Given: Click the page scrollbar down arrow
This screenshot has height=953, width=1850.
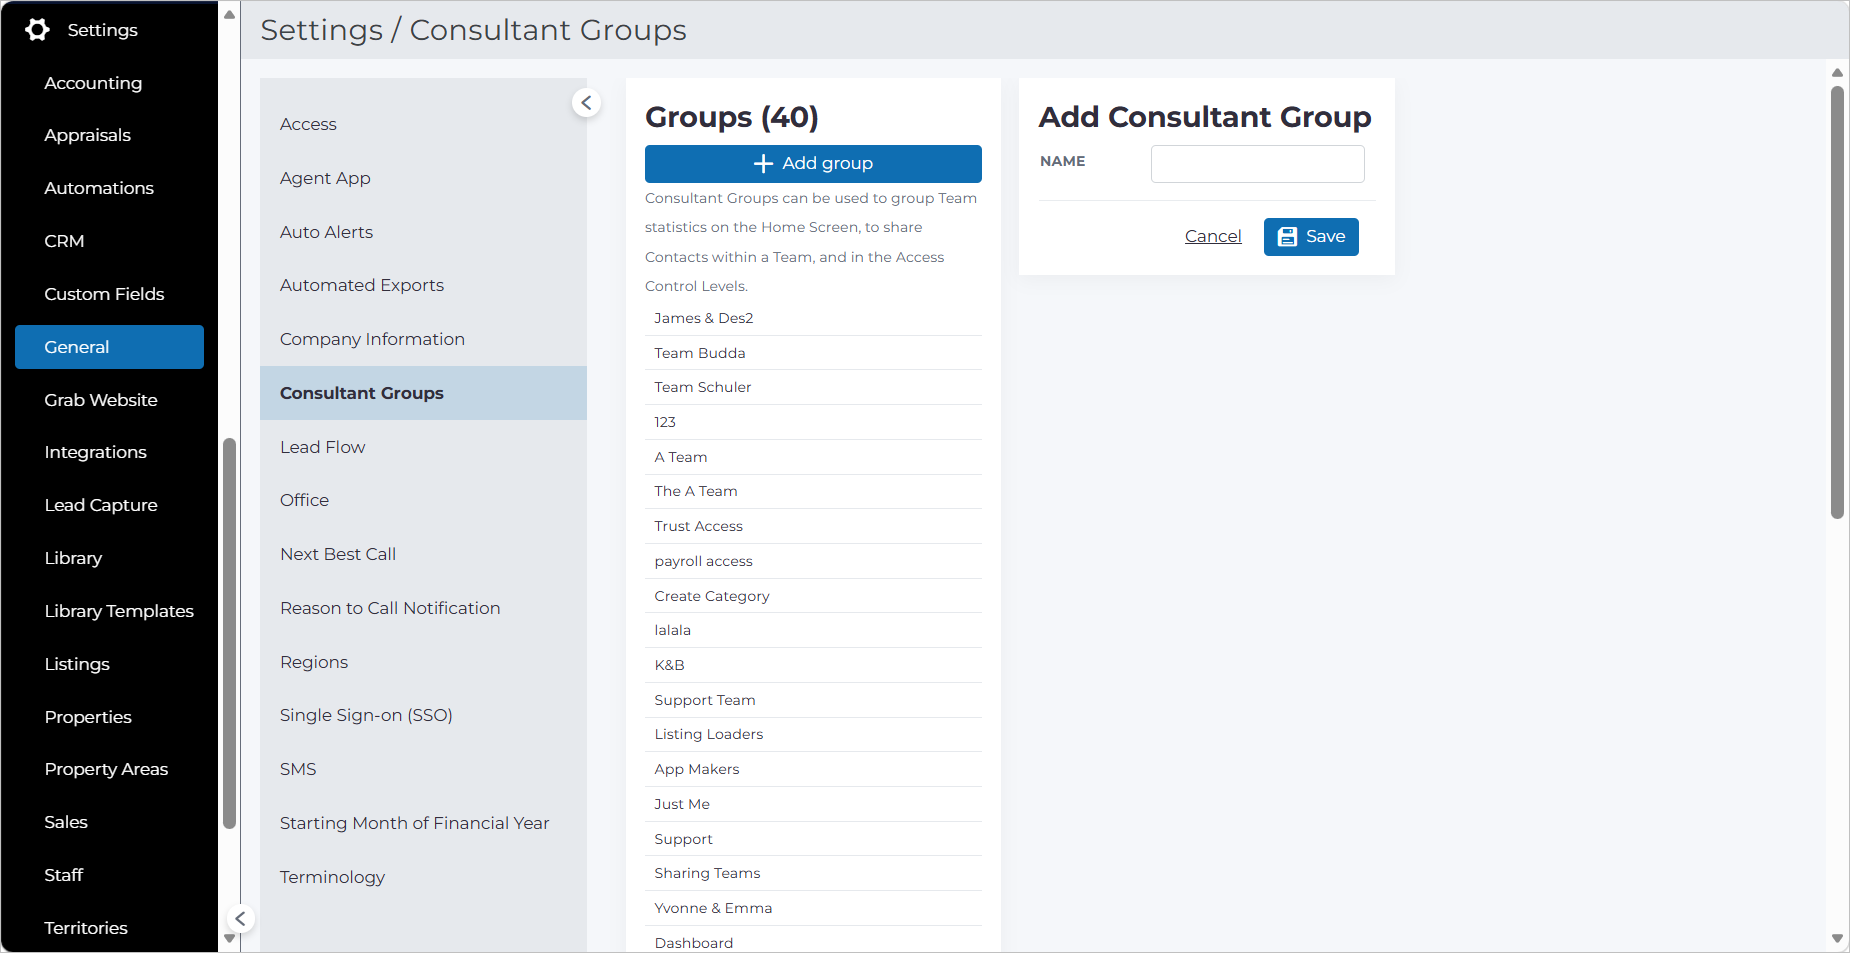Looking at the screenshot, I should click(x=1837, y=939).
